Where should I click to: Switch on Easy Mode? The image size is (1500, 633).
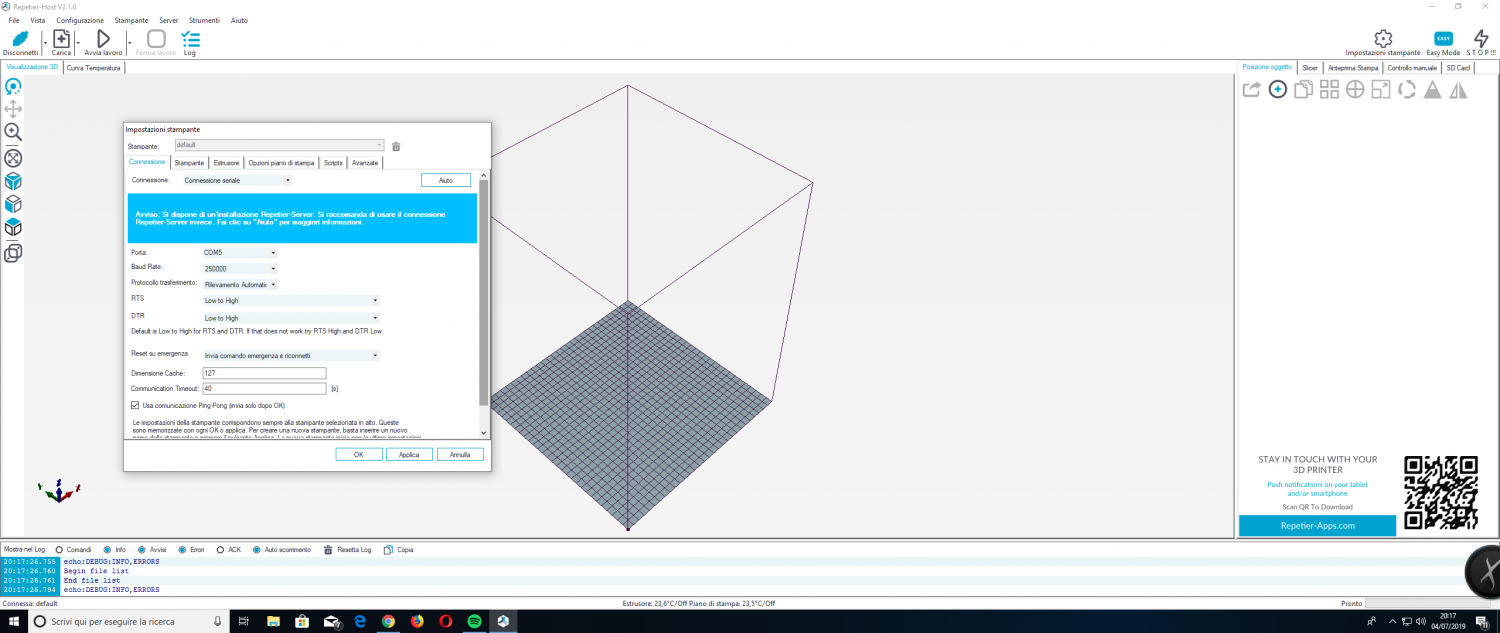click(x=1443, y=38)
